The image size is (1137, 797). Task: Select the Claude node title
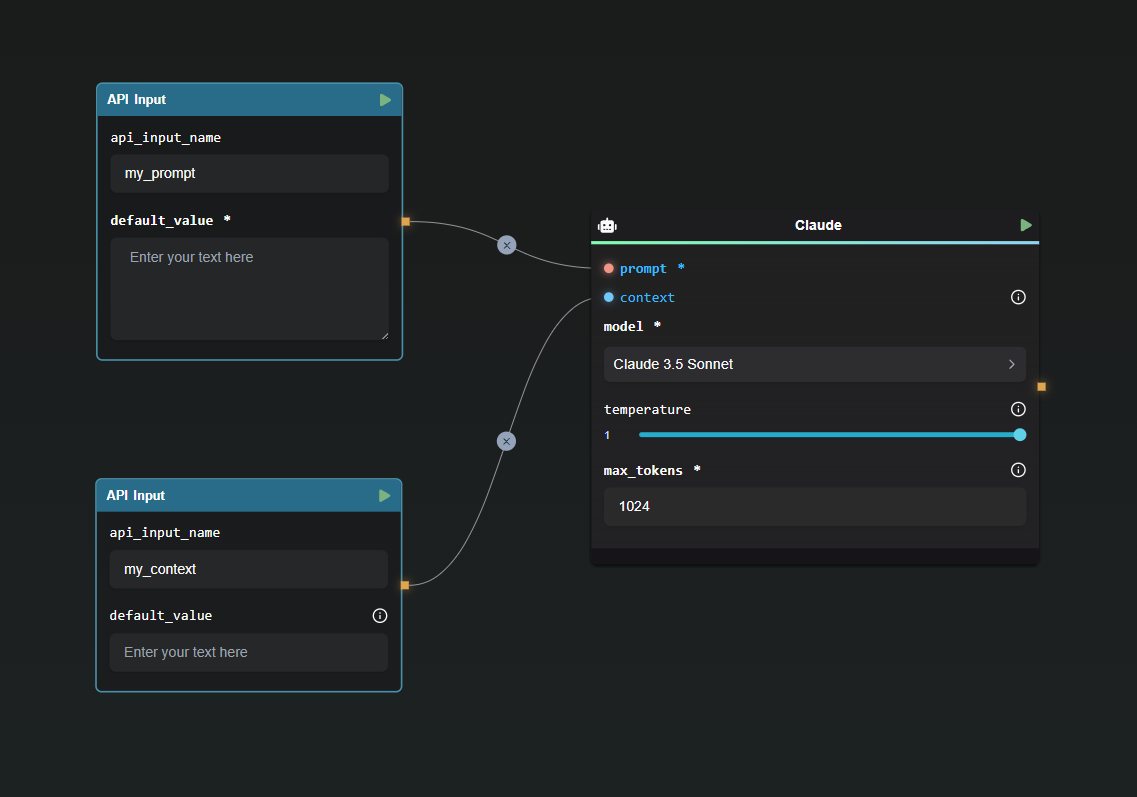[x=818, y=226]
